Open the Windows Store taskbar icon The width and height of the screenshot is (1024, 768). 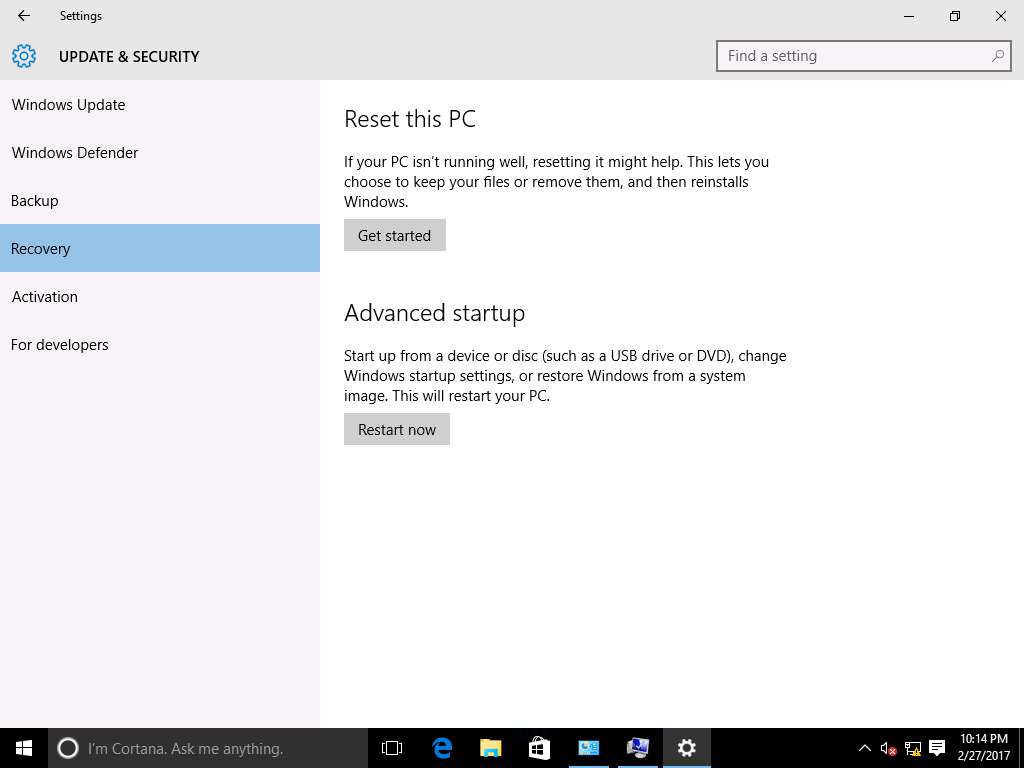[539, 748]
